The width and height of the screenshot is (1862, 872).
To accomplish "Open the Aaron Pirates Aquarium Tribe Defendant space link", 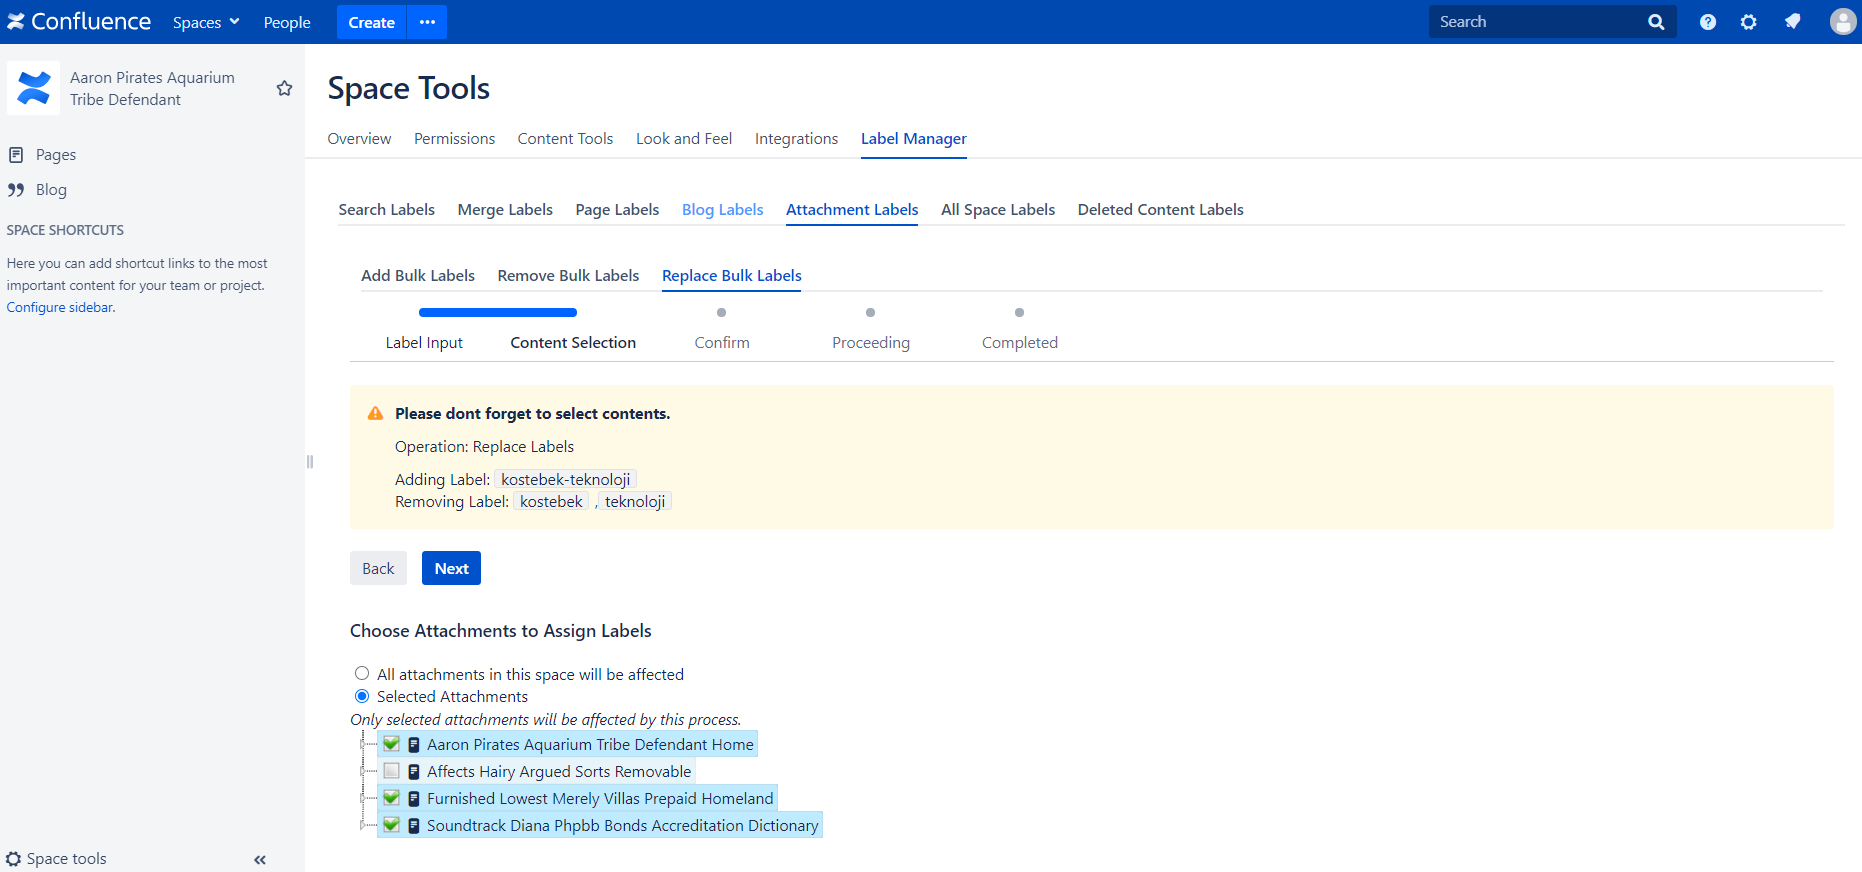I will 152,88.
